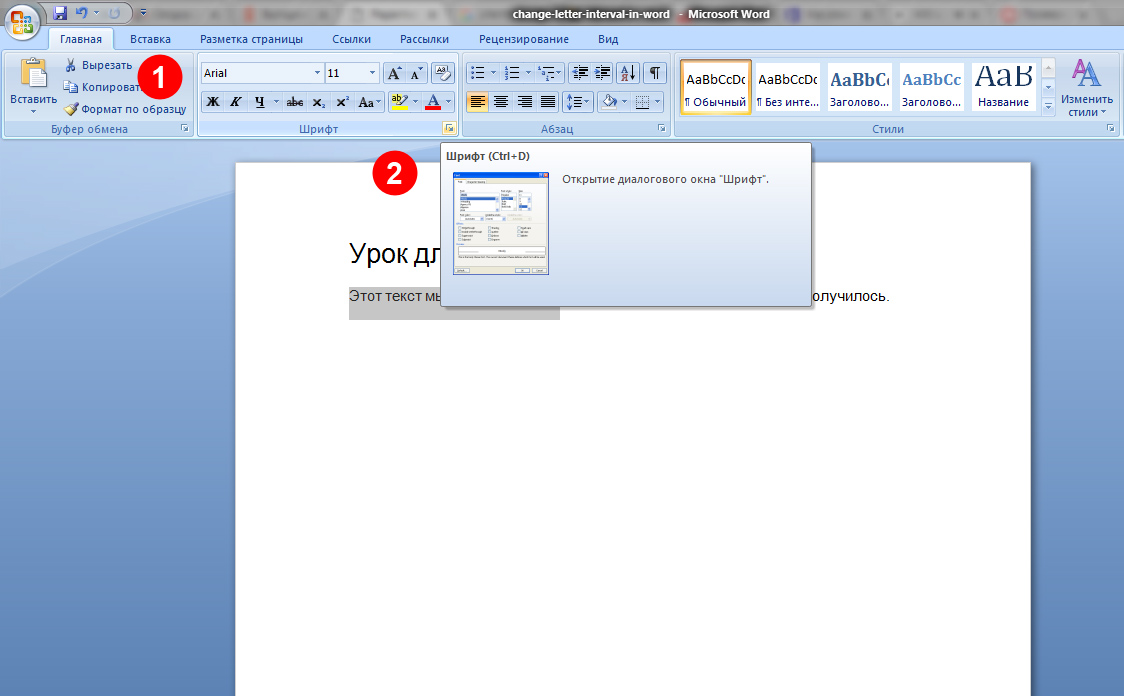
Task: Open the Вид ribbon tab
Action: (608, 39)
